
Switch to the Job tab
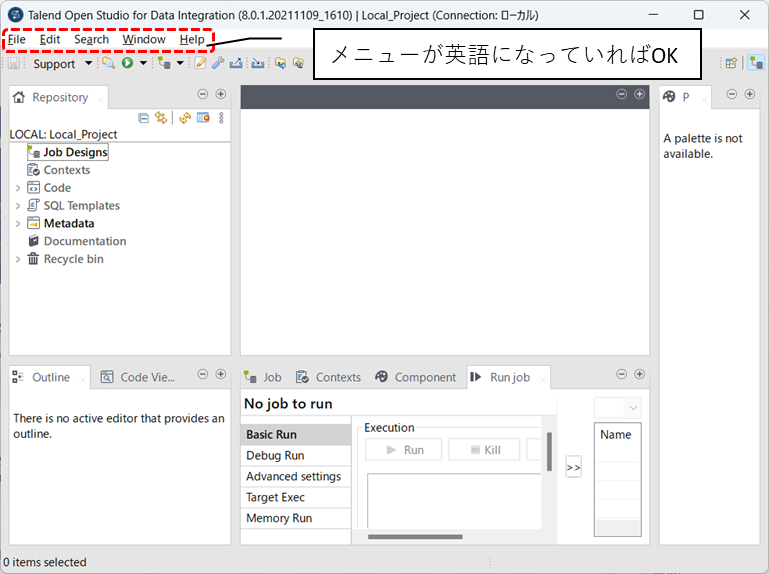(x=263, y=377)
